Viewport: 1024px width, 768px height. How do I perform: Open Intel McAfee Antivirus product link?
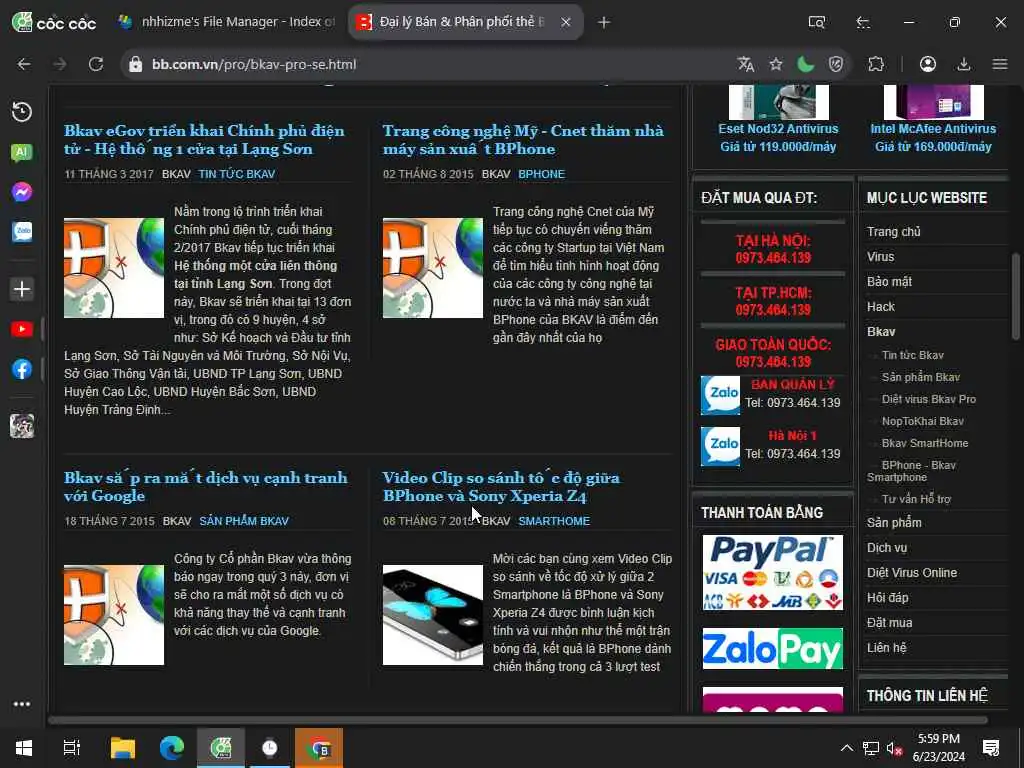click(933, 129)
